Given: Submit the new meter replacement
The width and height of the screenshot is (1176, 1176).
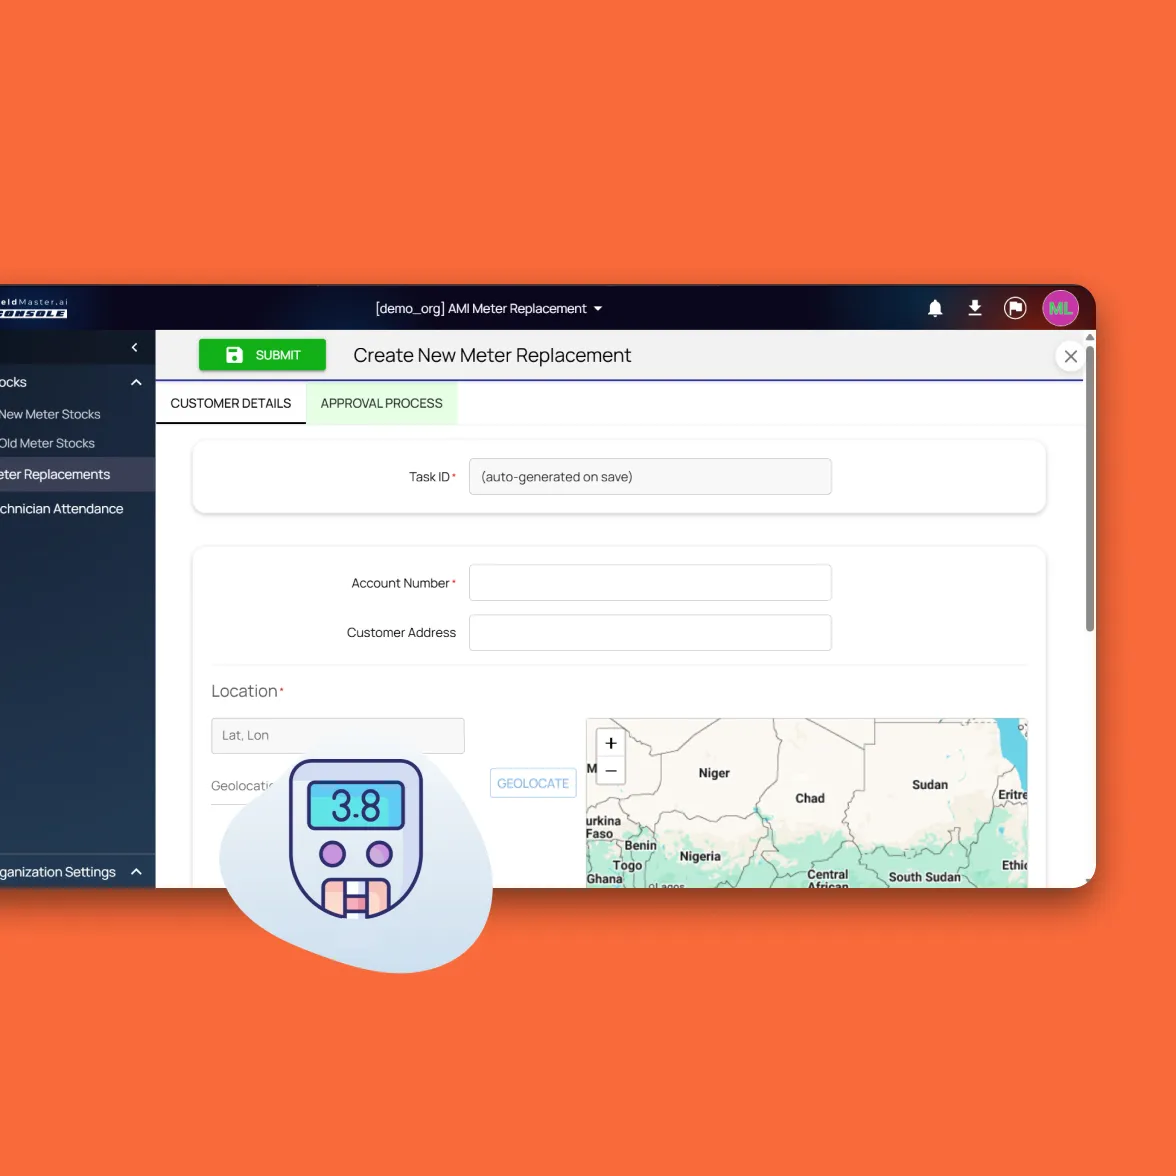Looking at the screenshot, I should 262,355.
